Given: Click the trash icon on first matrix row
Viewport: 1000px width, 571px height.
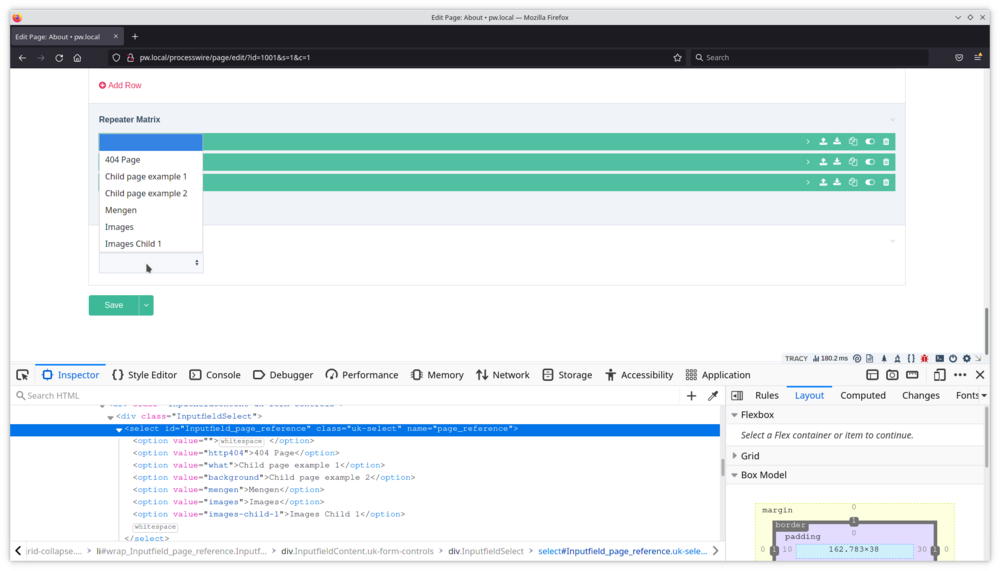Looking at the screenshot, I should coord(886,142).
